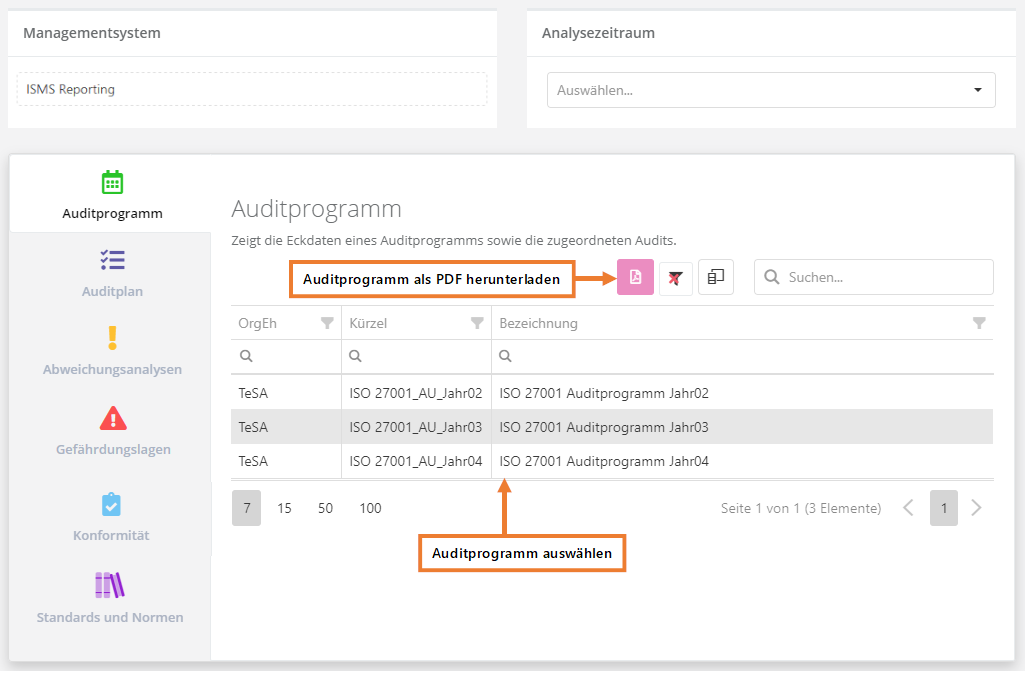Open the Abweichungsanalysen tab

(x=112, y=351)
